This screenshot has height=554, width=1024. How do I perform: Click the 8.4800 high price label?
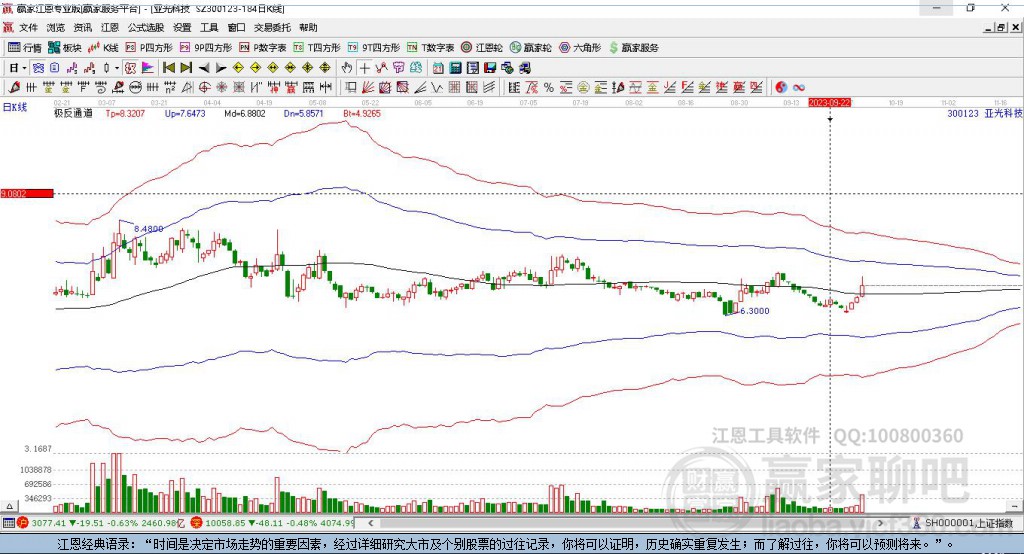coord(149,229)
